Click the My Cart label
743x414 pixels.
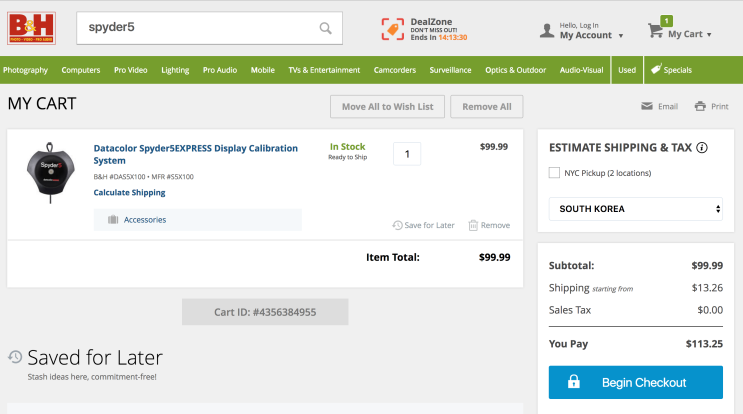pyautogui.click(x=685, y=34)
